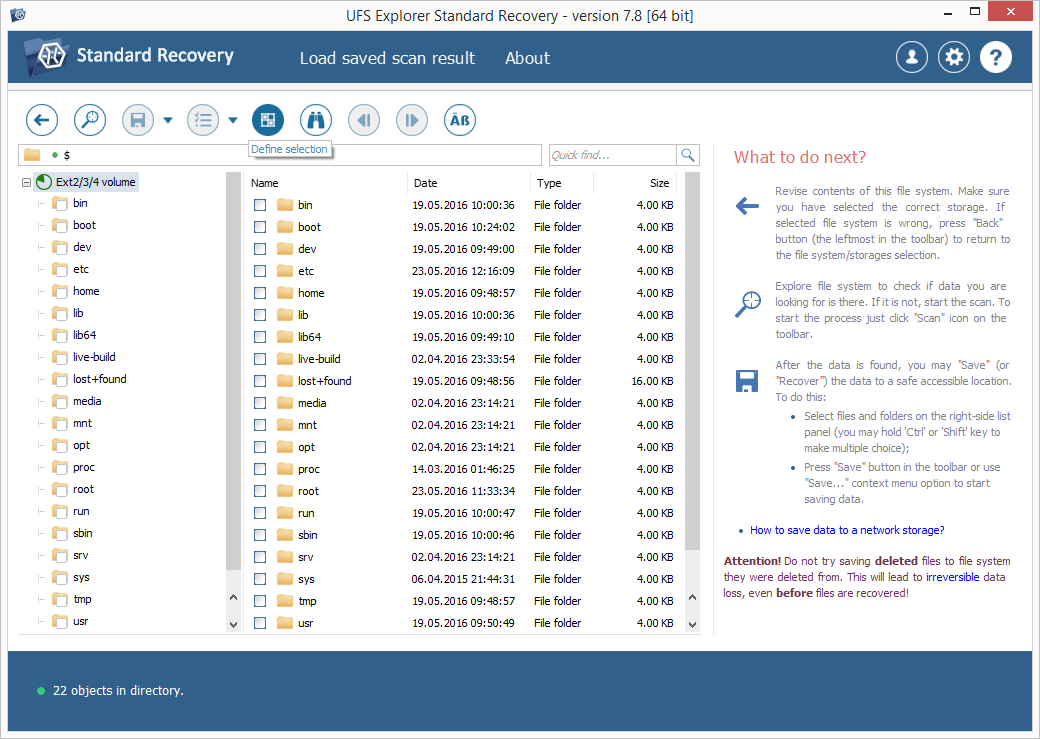Screen dimensions: 1040x739
Task: Click the Standard Recovery logo icon
Action: pyautogui.click(x=48, y=56)
